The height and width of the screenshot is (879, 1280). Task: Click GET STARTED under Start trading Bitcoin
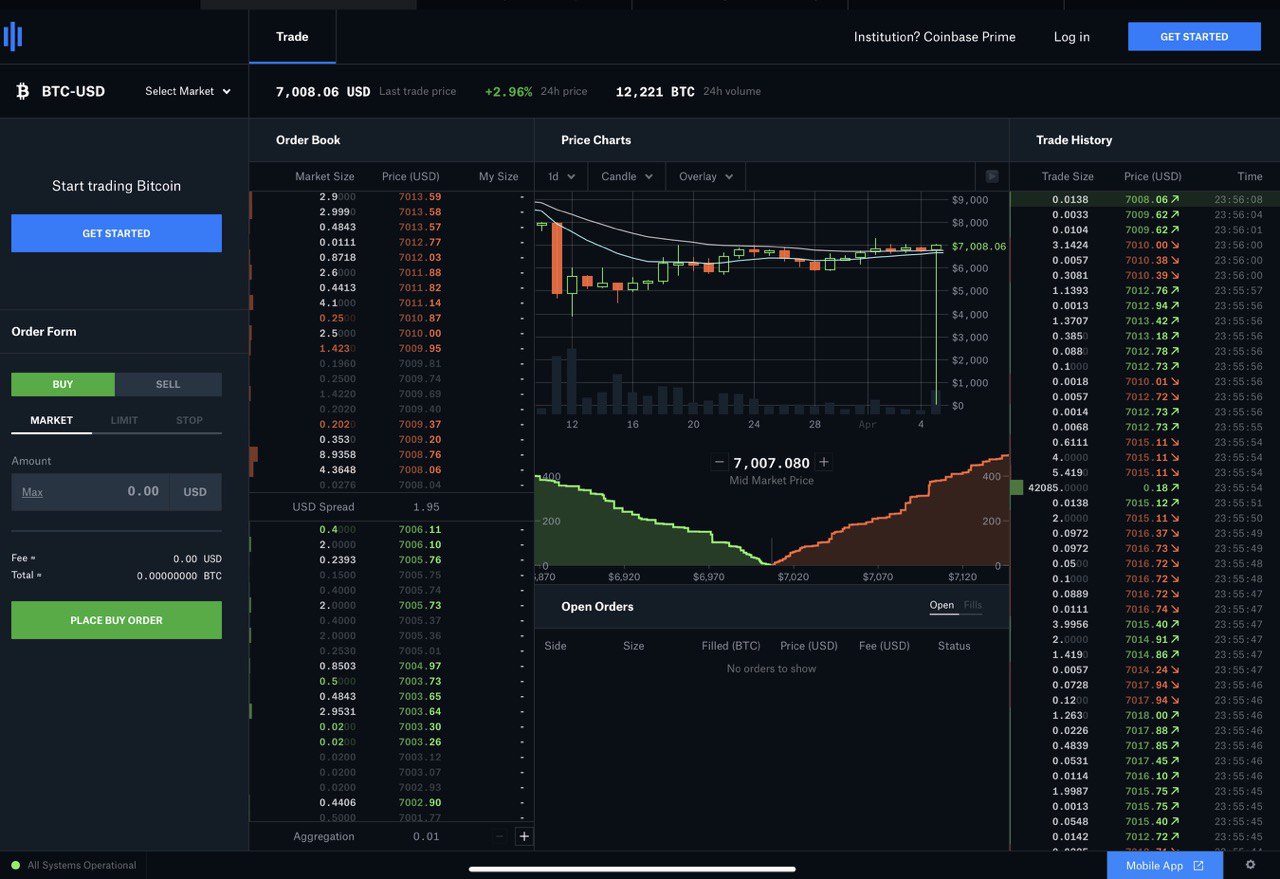pyautogui.click(x=116, y=233)
